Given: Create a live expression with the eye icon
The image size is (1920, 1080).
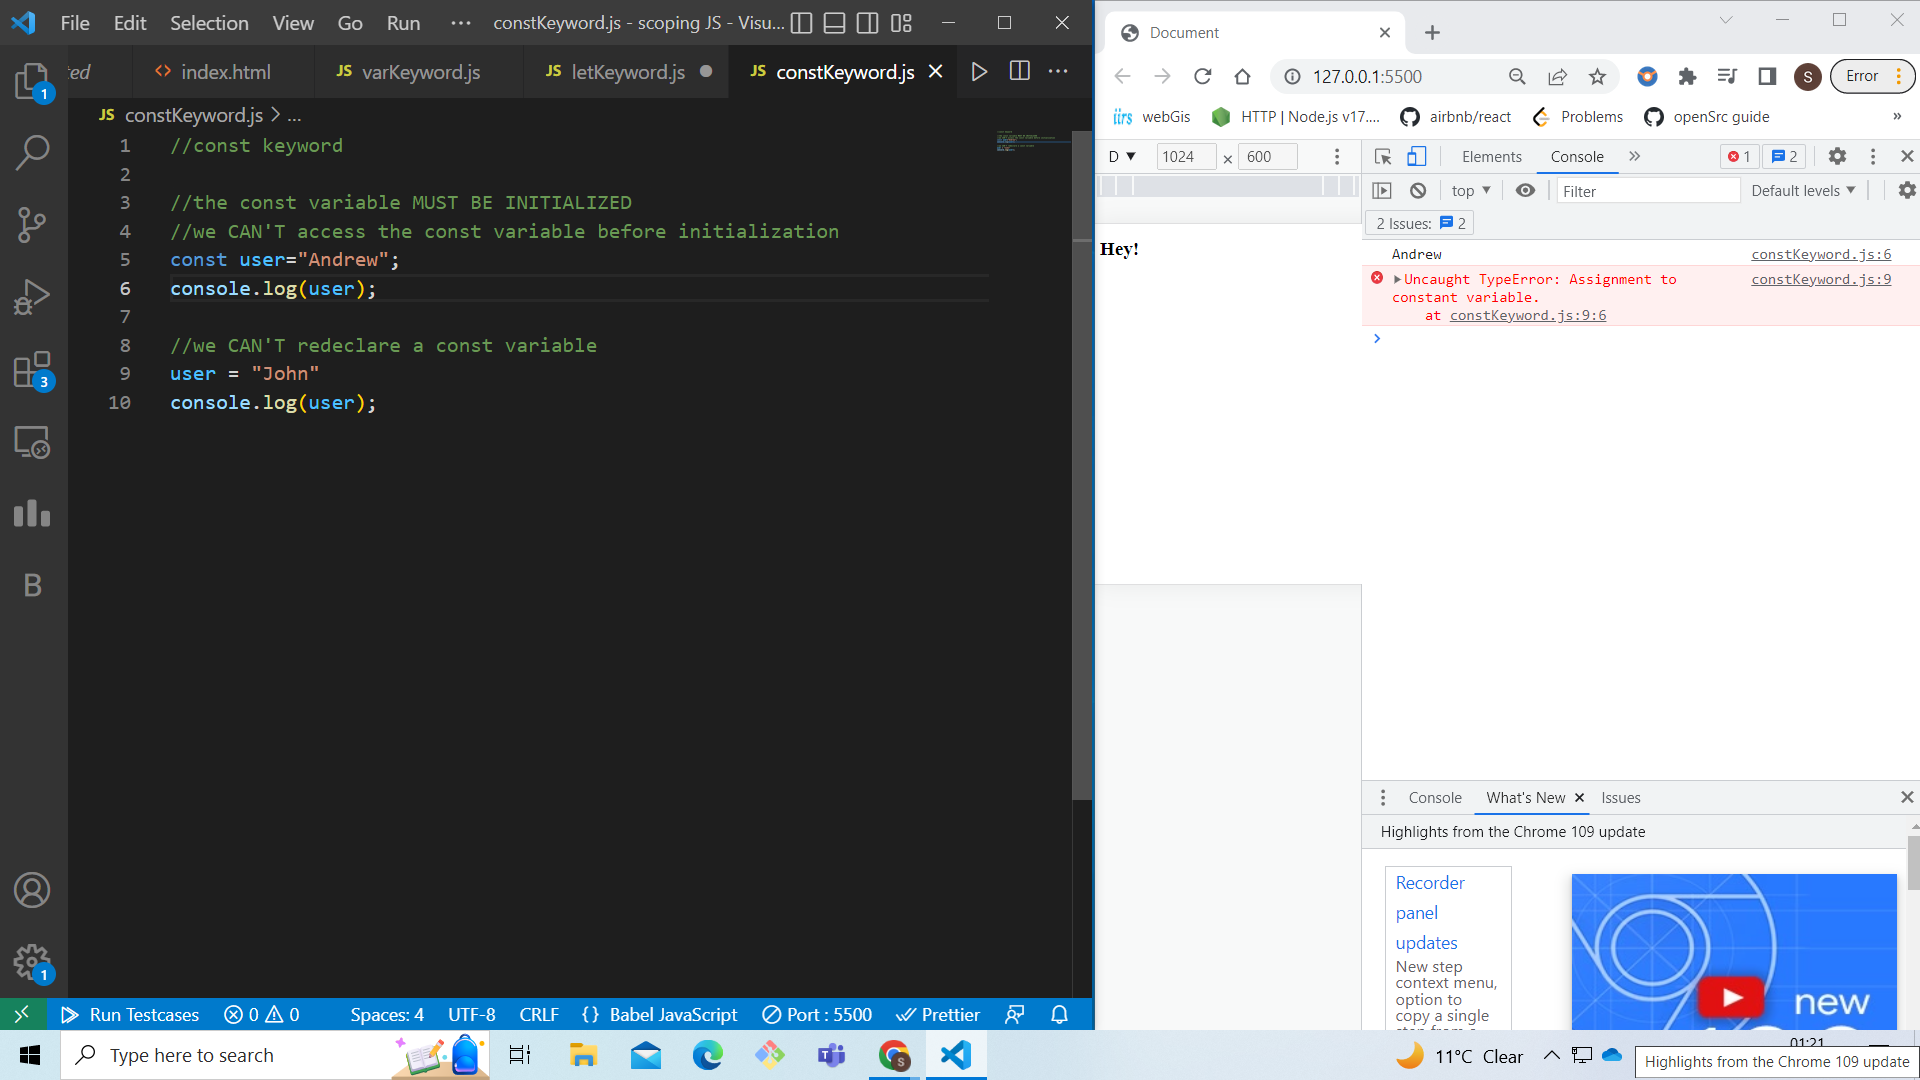Looking at the screenshot, I should 1525,190.
